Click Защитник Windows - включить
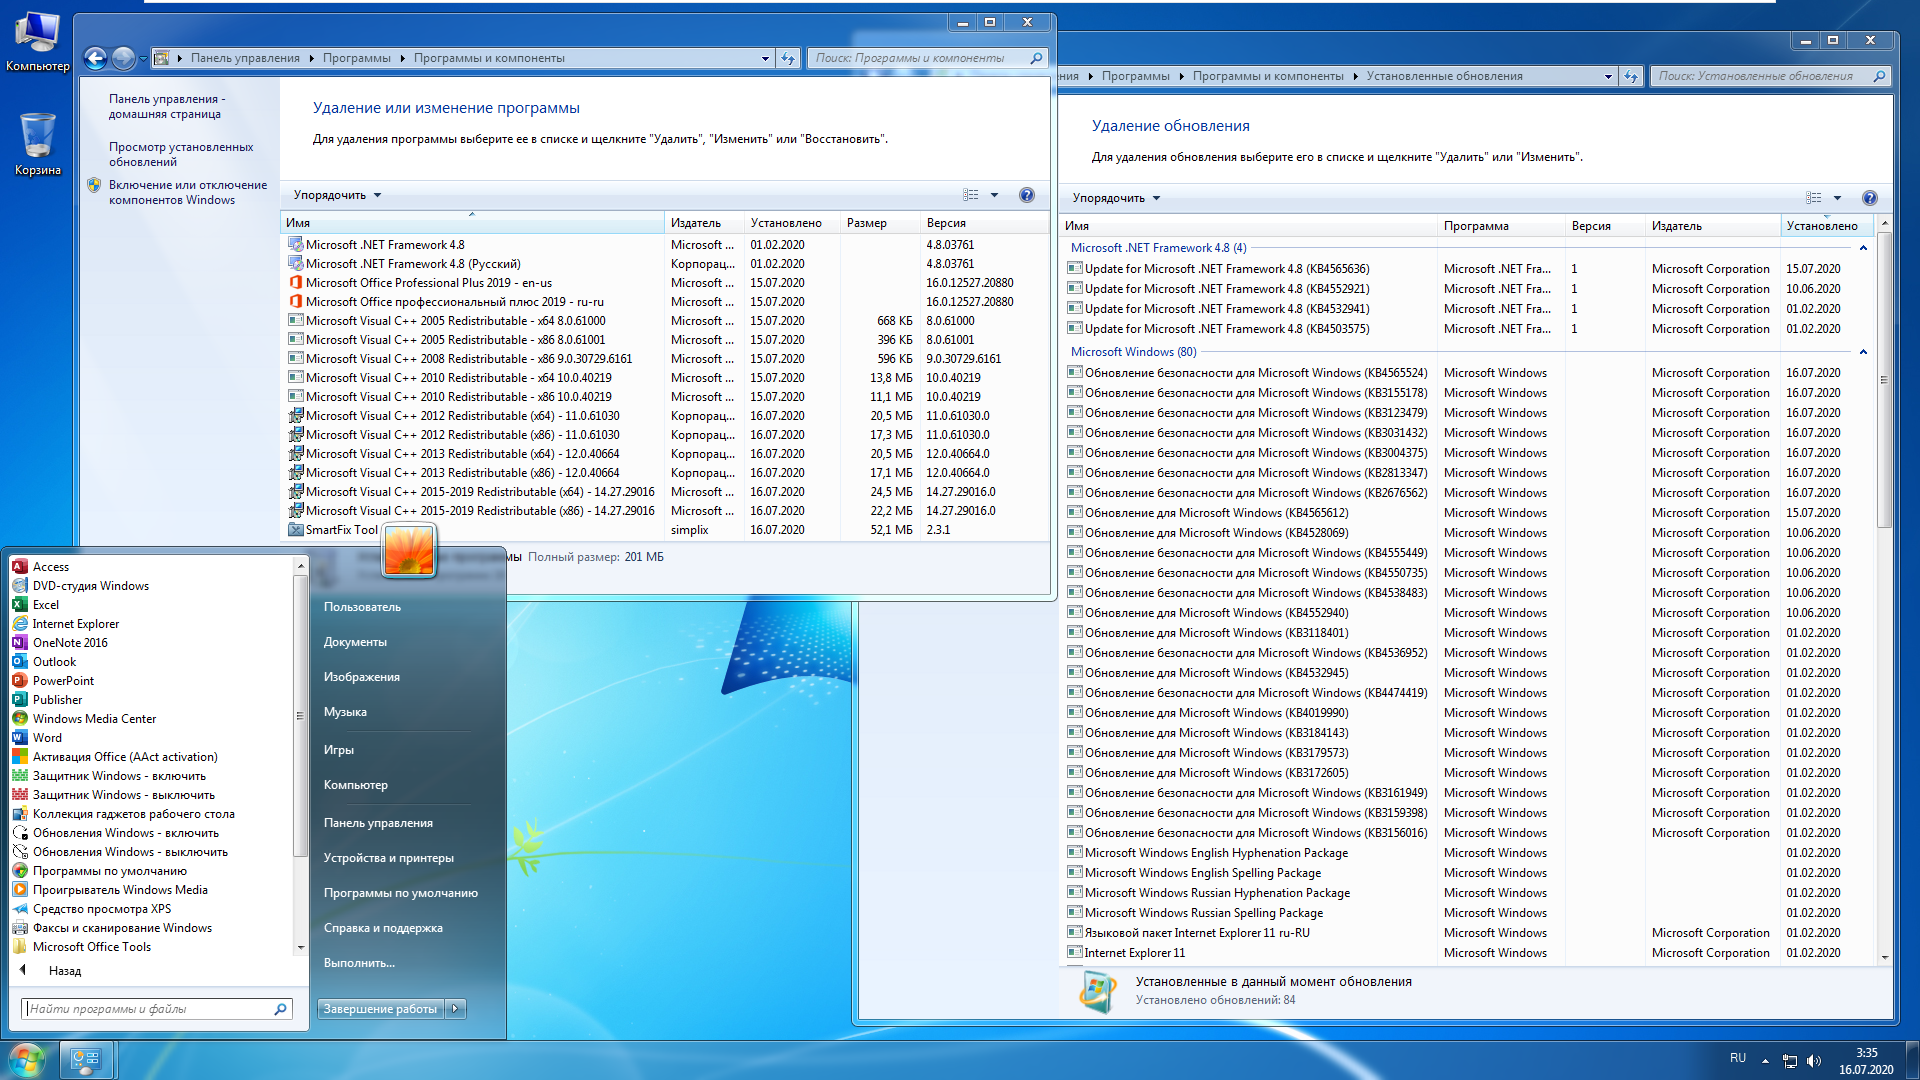Viewport: 1920px width, 1080px height. tap(118, 776)
